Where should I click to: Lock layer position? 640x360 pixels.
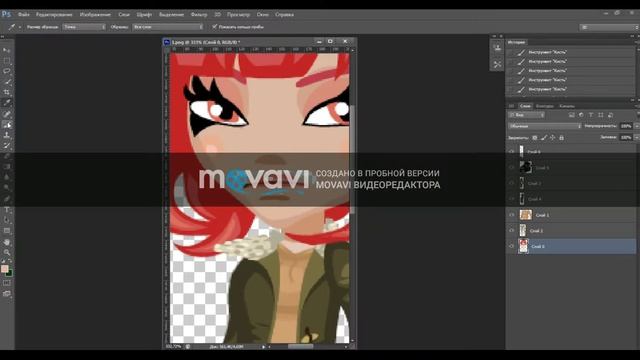click(553, 138)
